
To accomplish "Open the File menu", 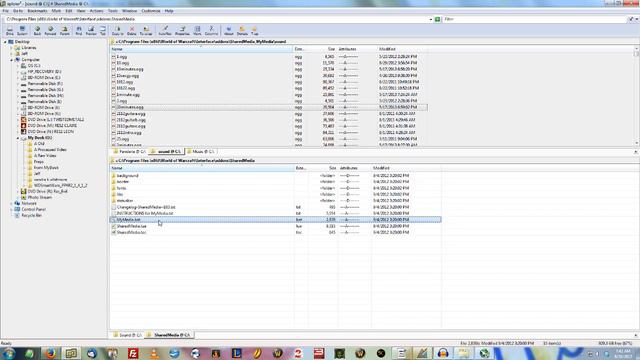I will pyautogui.click(x=5, y=11).
